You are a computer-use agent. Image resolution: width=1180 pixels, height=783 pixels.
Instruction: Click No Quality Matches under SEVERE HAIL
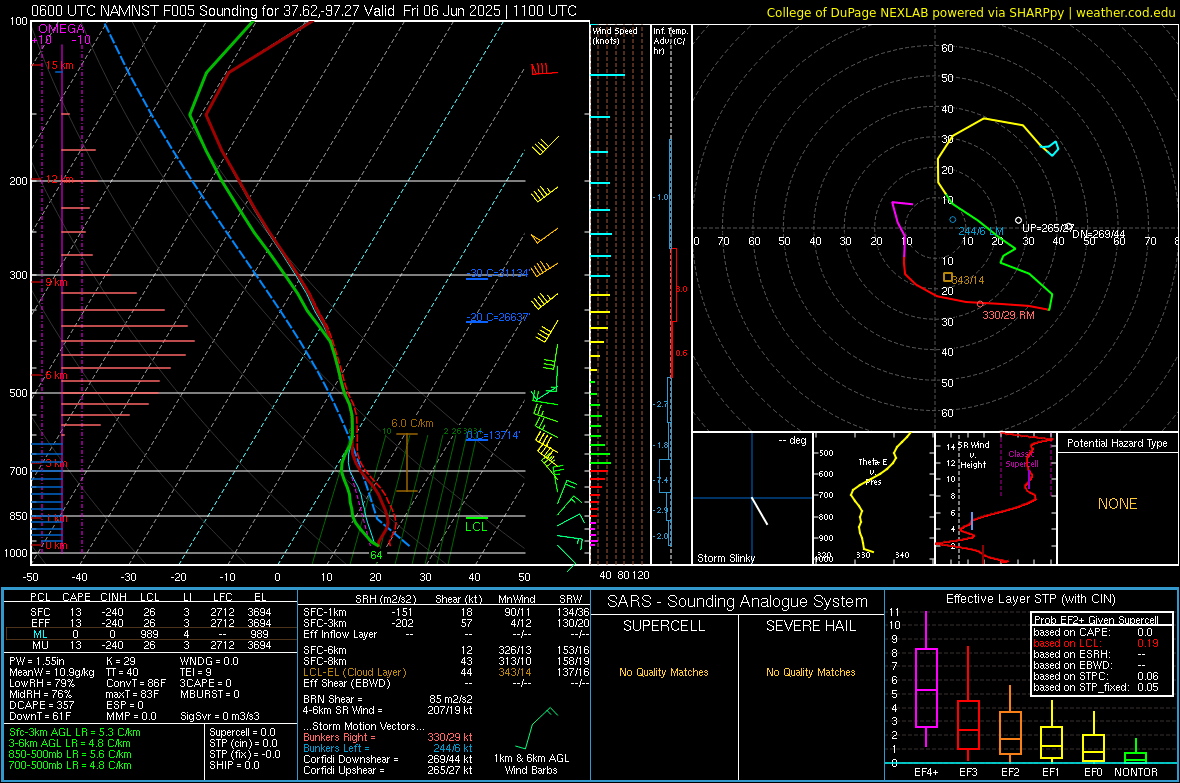click(x=810, y=672)
